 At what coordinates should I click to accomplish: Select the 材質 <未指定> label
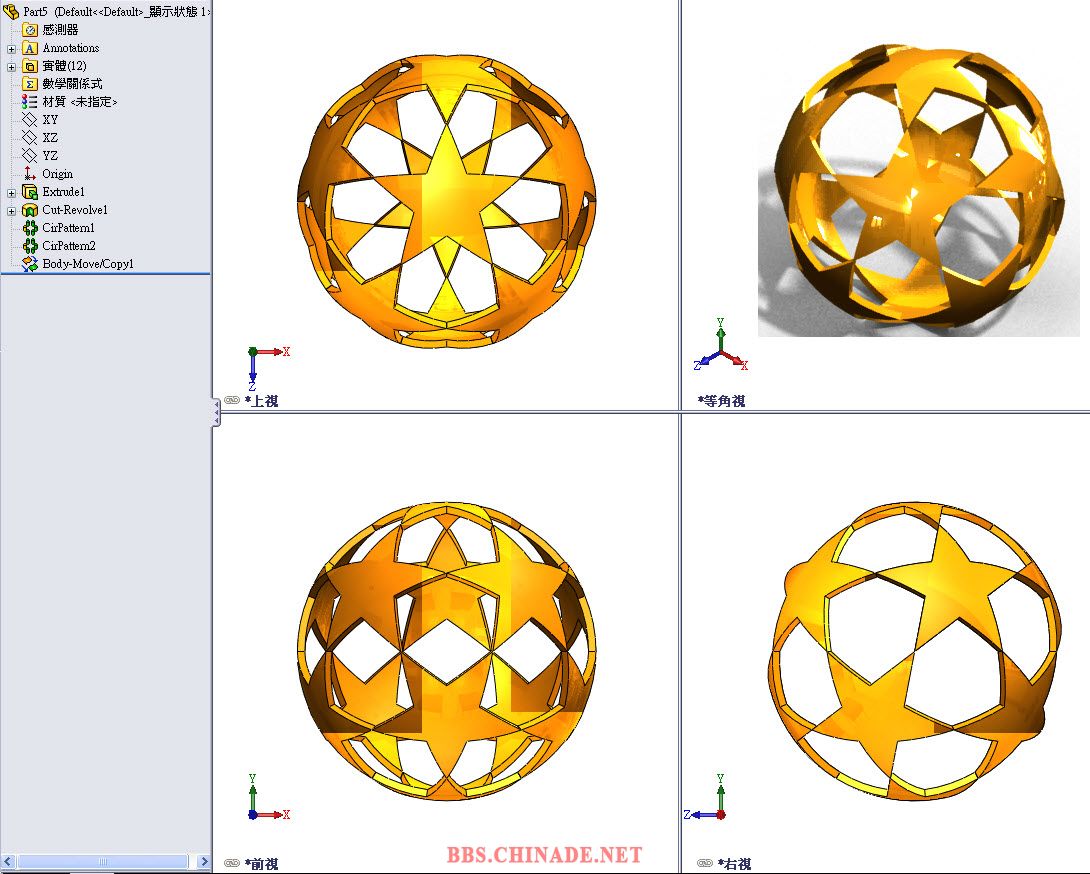click(x=80, y=102)
